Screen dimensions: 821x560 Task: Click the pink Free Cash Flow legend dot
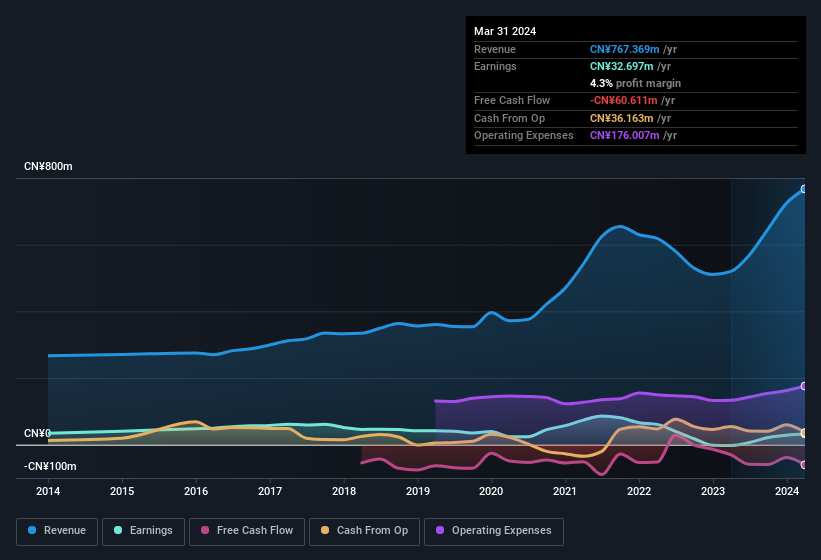click(x=205, y=530)
